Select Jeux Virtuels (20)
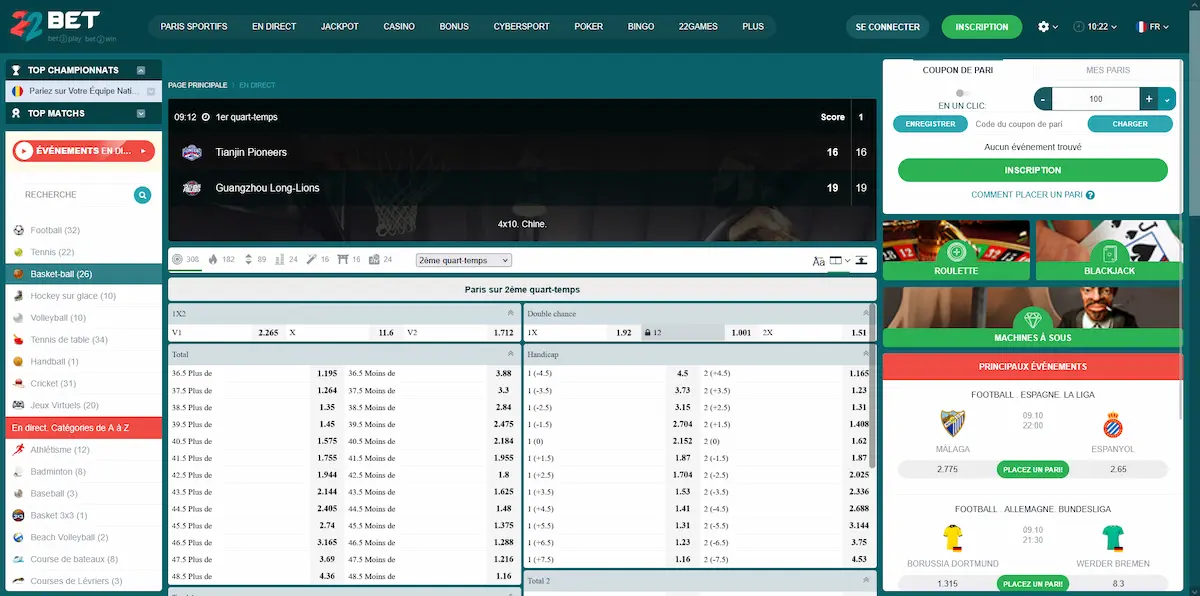The image size is (1200, 596). (83, 405)
